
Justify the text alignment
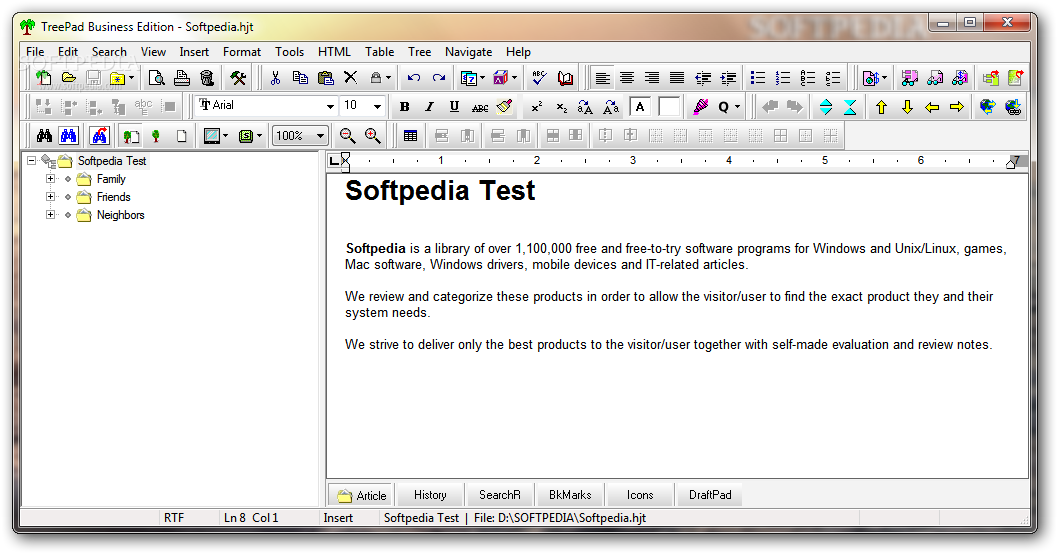click(677, 78)
